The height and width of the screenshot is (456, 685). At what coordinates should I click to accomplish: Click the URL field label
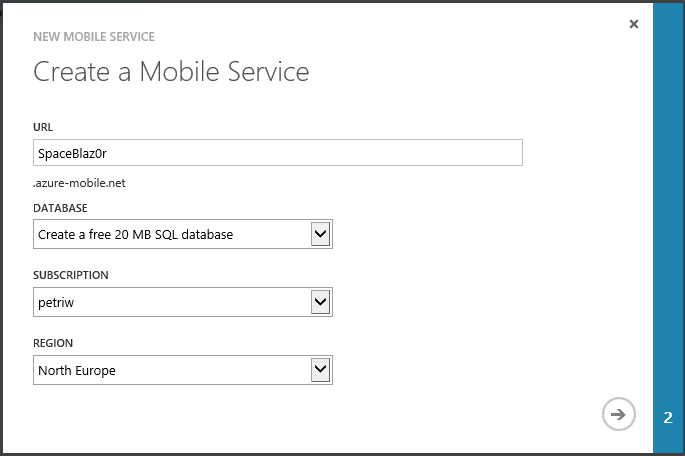(x=43, y=127)
